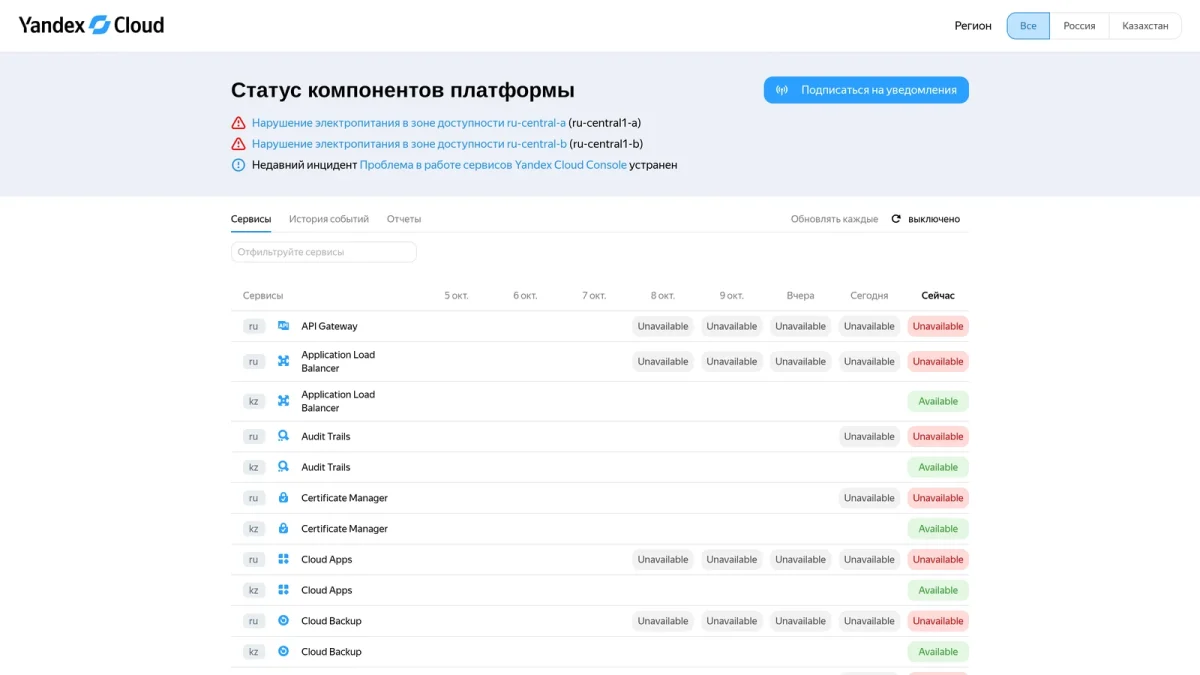The height and width of the screenshot is (675, 1200).
Task: Click kz Application Load Balancer Available badge
Action: pyautogui.click(x=938, y=401)
